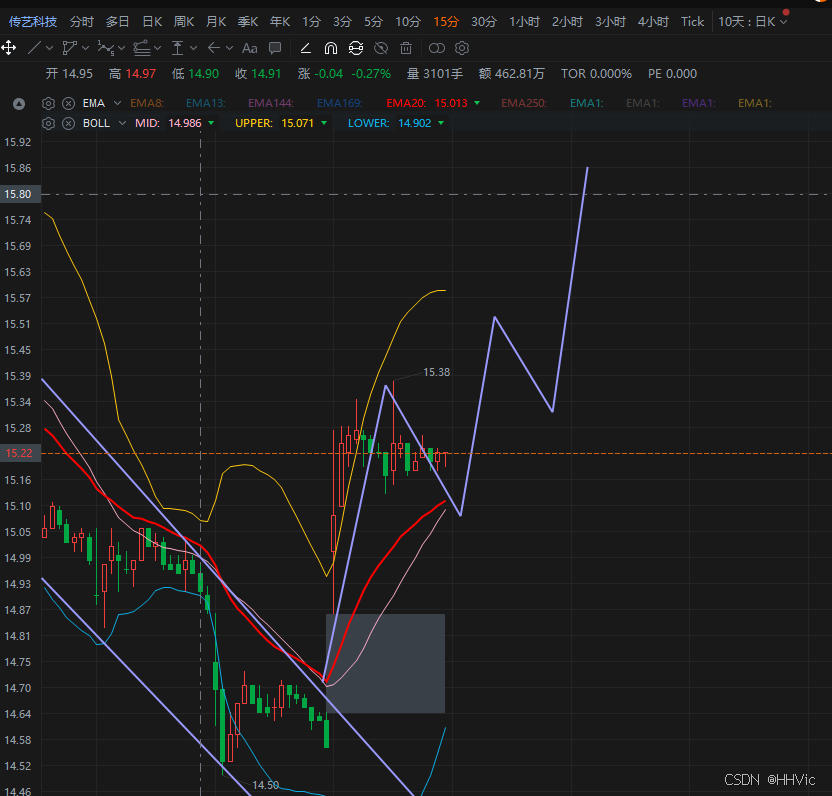
Task: Switch to 月K chart tab
Action: (x=216, y=22)
